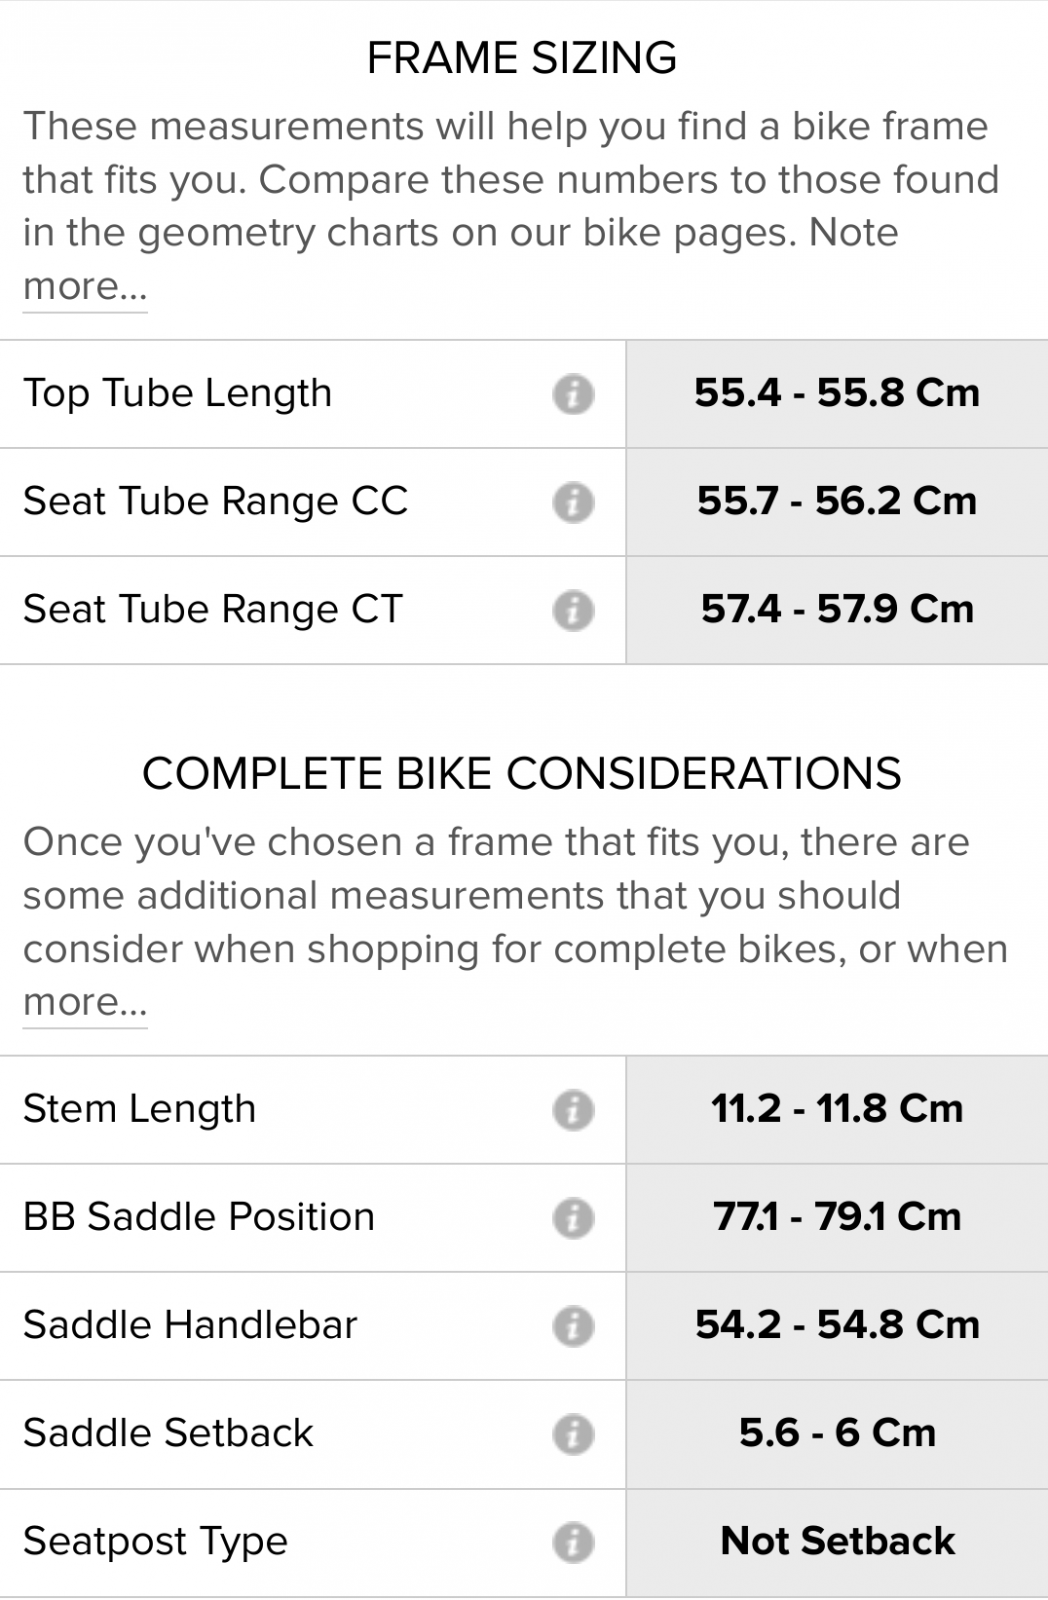Tap the Seatpost Type info icon
Viewport: 1048px width, 1600px height.
(573, 1542)
